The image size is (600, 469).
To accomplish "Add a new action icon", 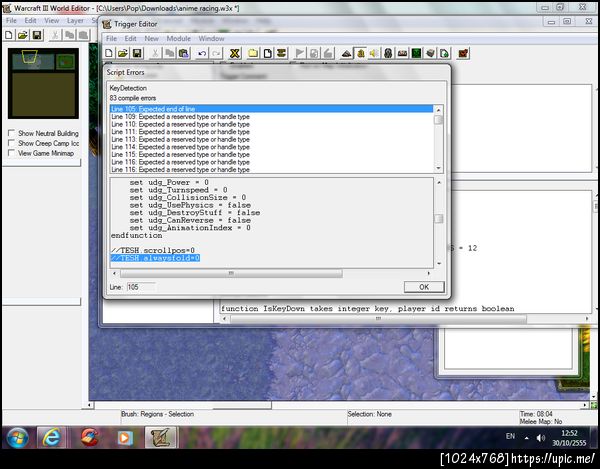I will point(328,53).
